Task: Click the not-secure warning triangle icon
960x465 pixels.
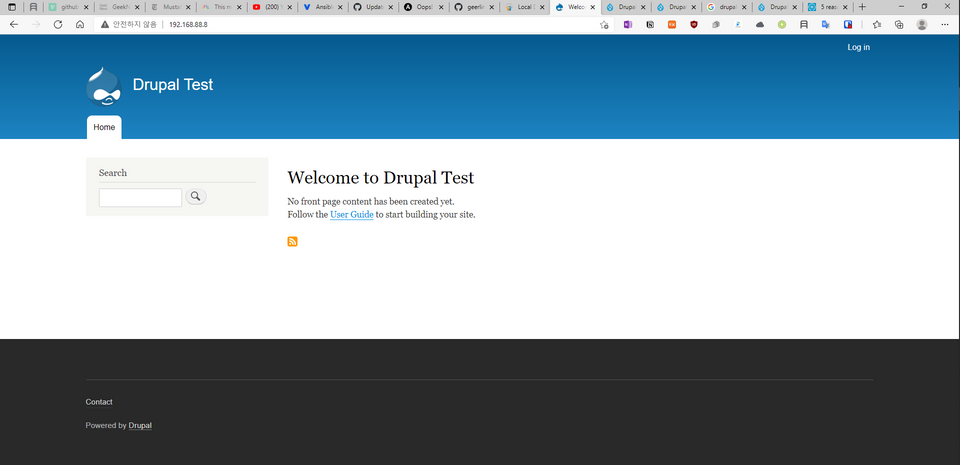Action: tap(105, 24)
